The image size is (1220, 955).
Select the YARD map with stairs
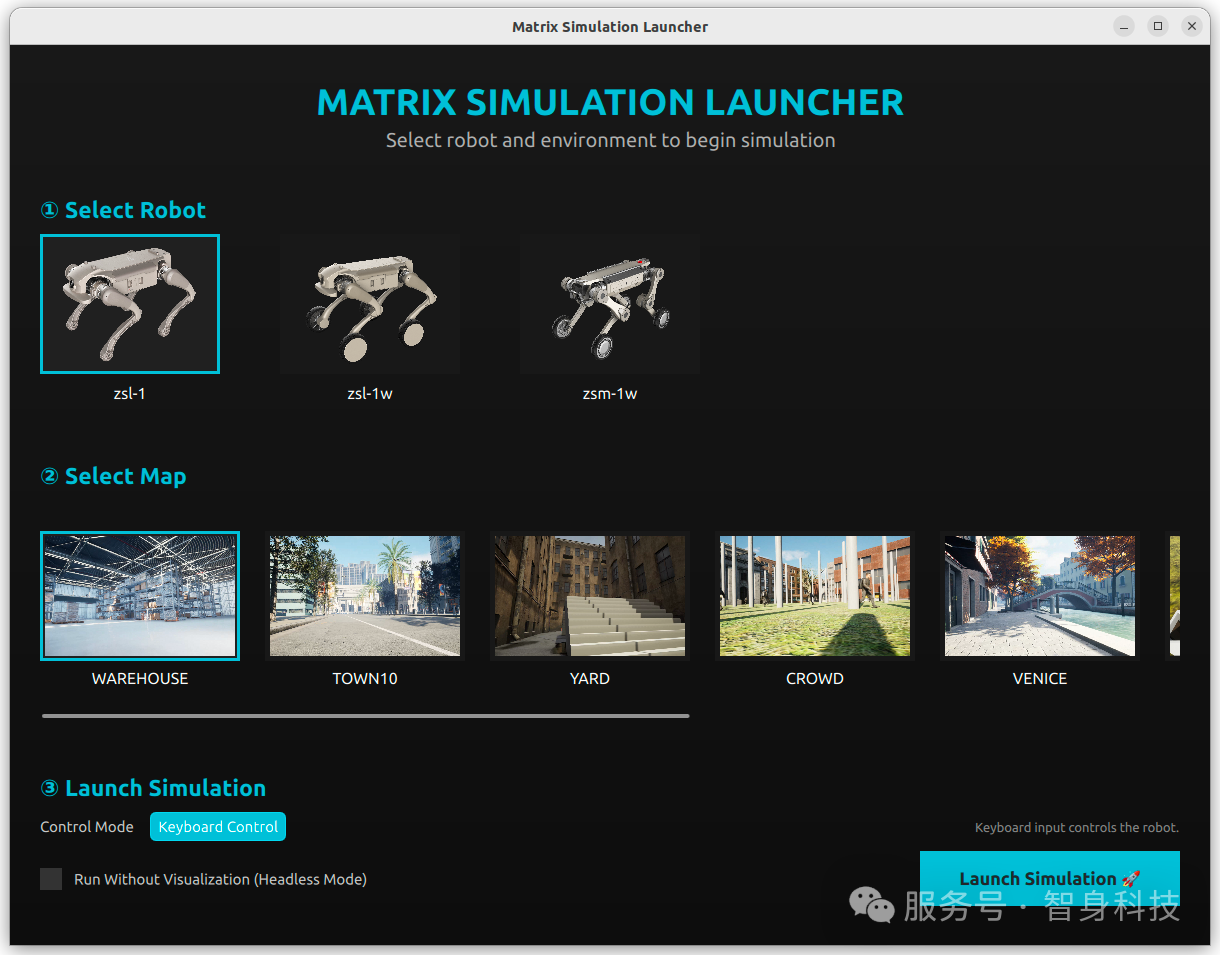pyautogui.click(x=590, y=596)
